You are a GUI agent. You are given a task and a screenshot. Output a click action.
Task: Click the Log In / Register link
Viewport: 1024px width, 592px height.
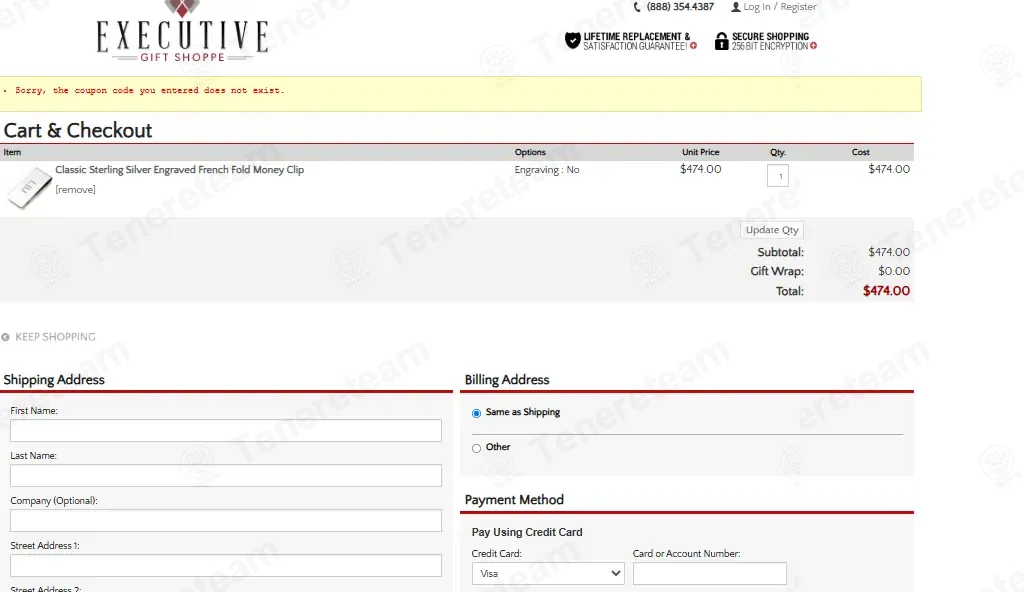click(780, 7)
